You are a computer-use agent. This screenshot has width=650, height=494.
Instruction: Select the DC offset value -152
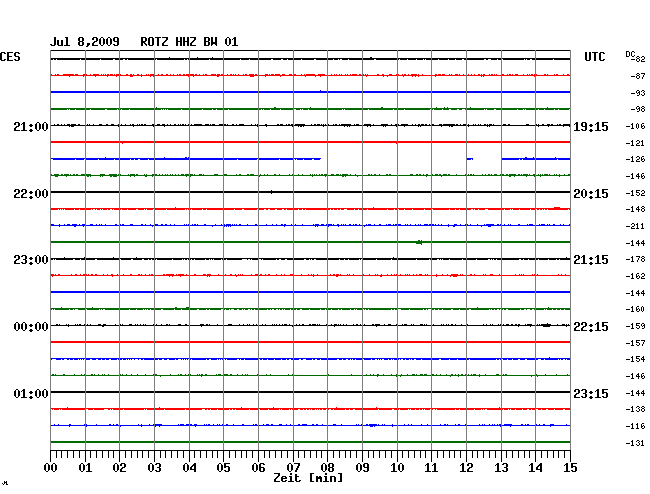pyautogui.click(x=635, y=193)
